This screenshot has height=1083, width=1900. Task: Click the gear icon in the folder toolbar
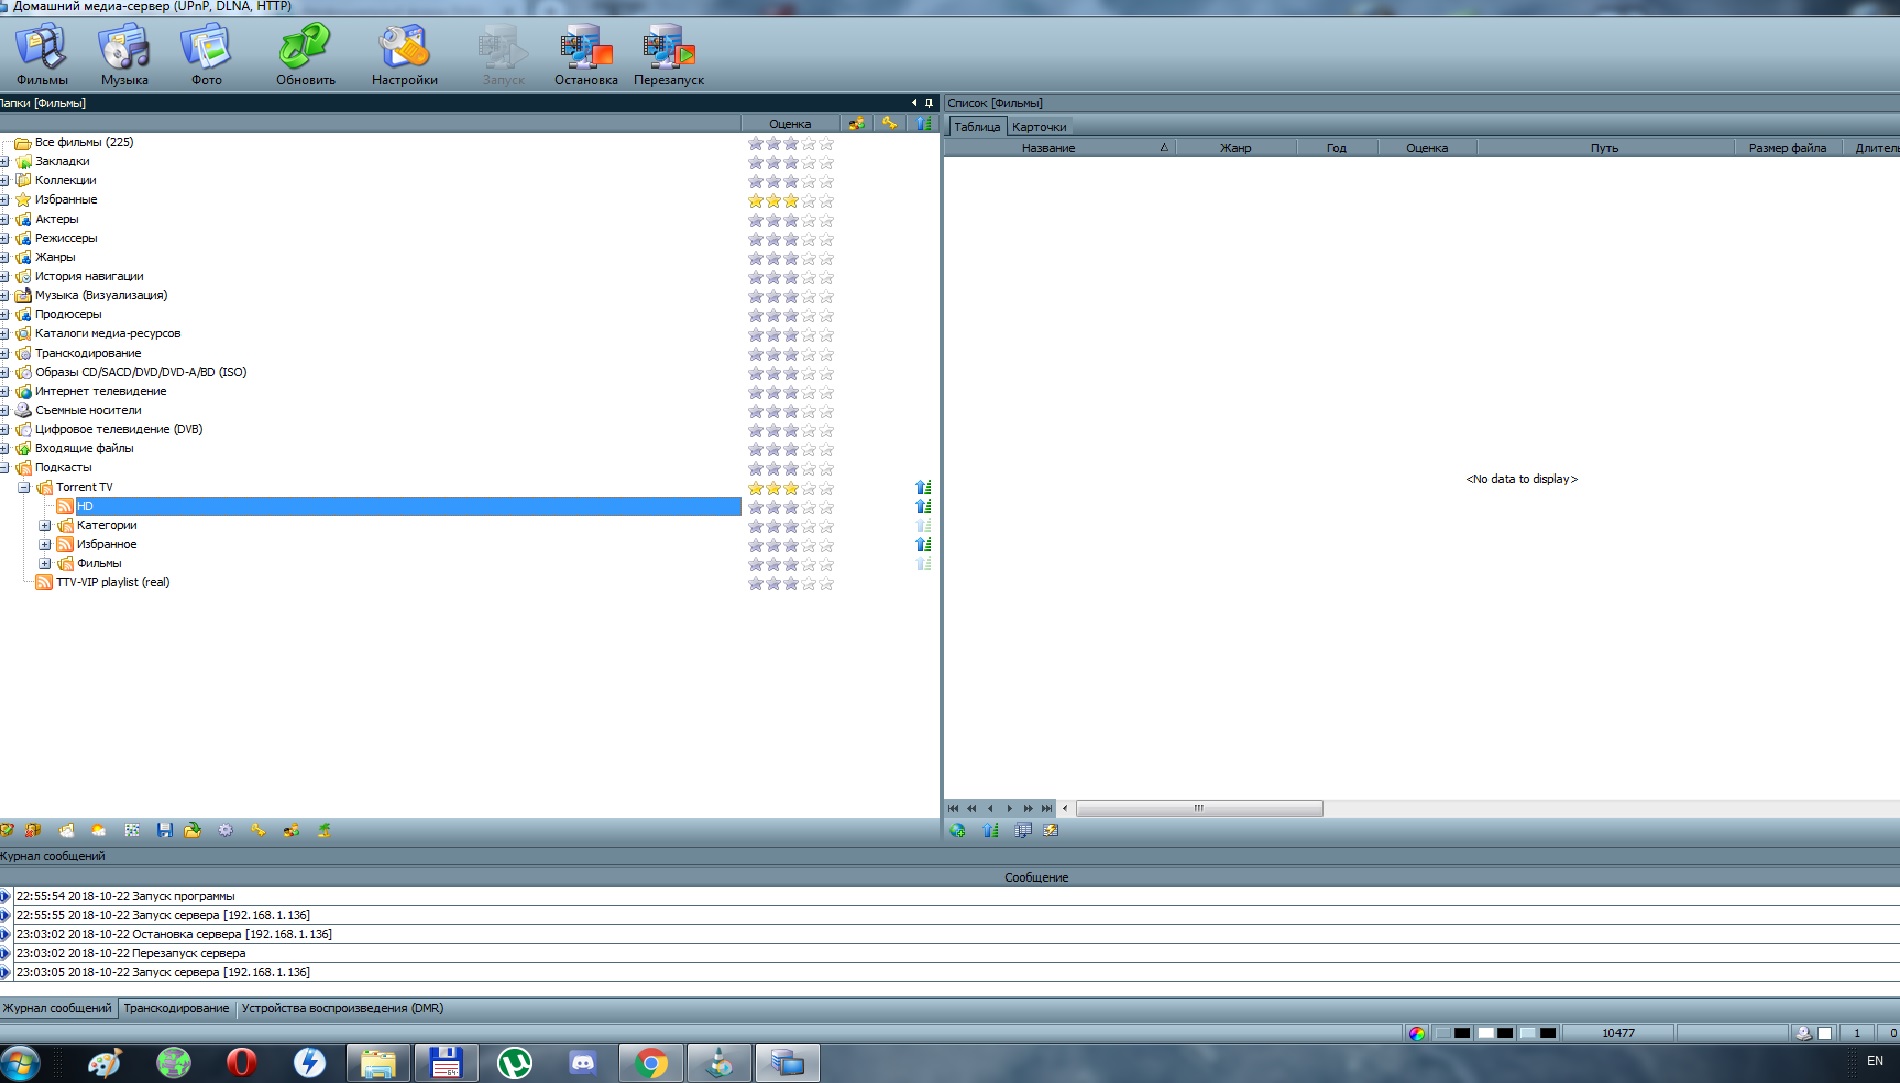[x=226, y=830]
